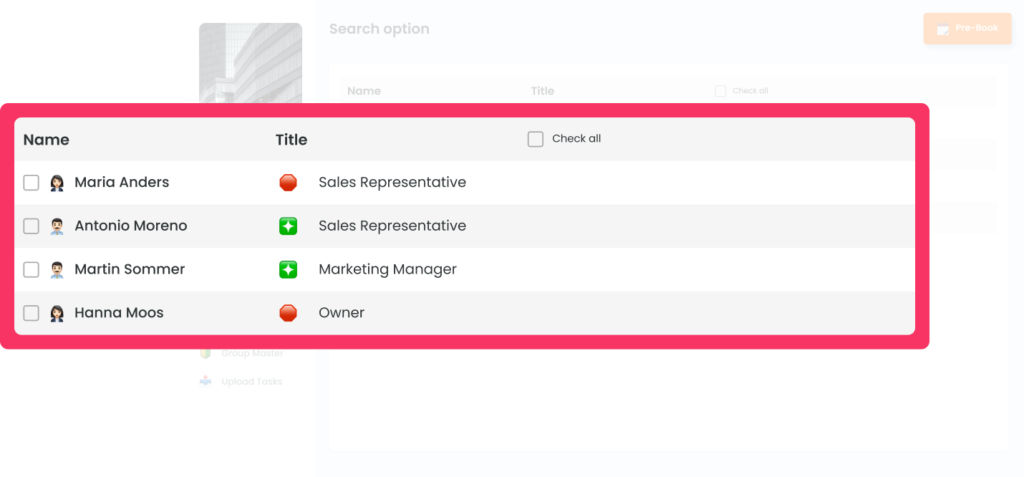
Task: Click the Name column header in highlighted table
Action: pyautogui.click(x=46, y=140)
